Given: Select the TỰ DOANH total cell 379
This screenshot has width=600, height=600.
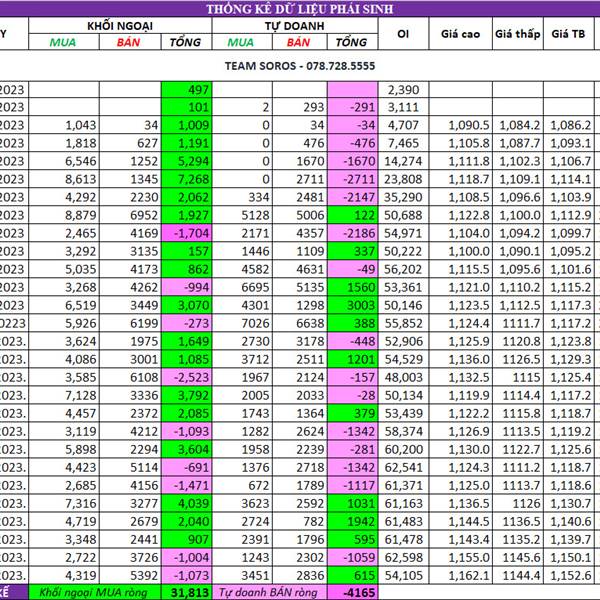Looking at the screenshot, I should (352, 413).
